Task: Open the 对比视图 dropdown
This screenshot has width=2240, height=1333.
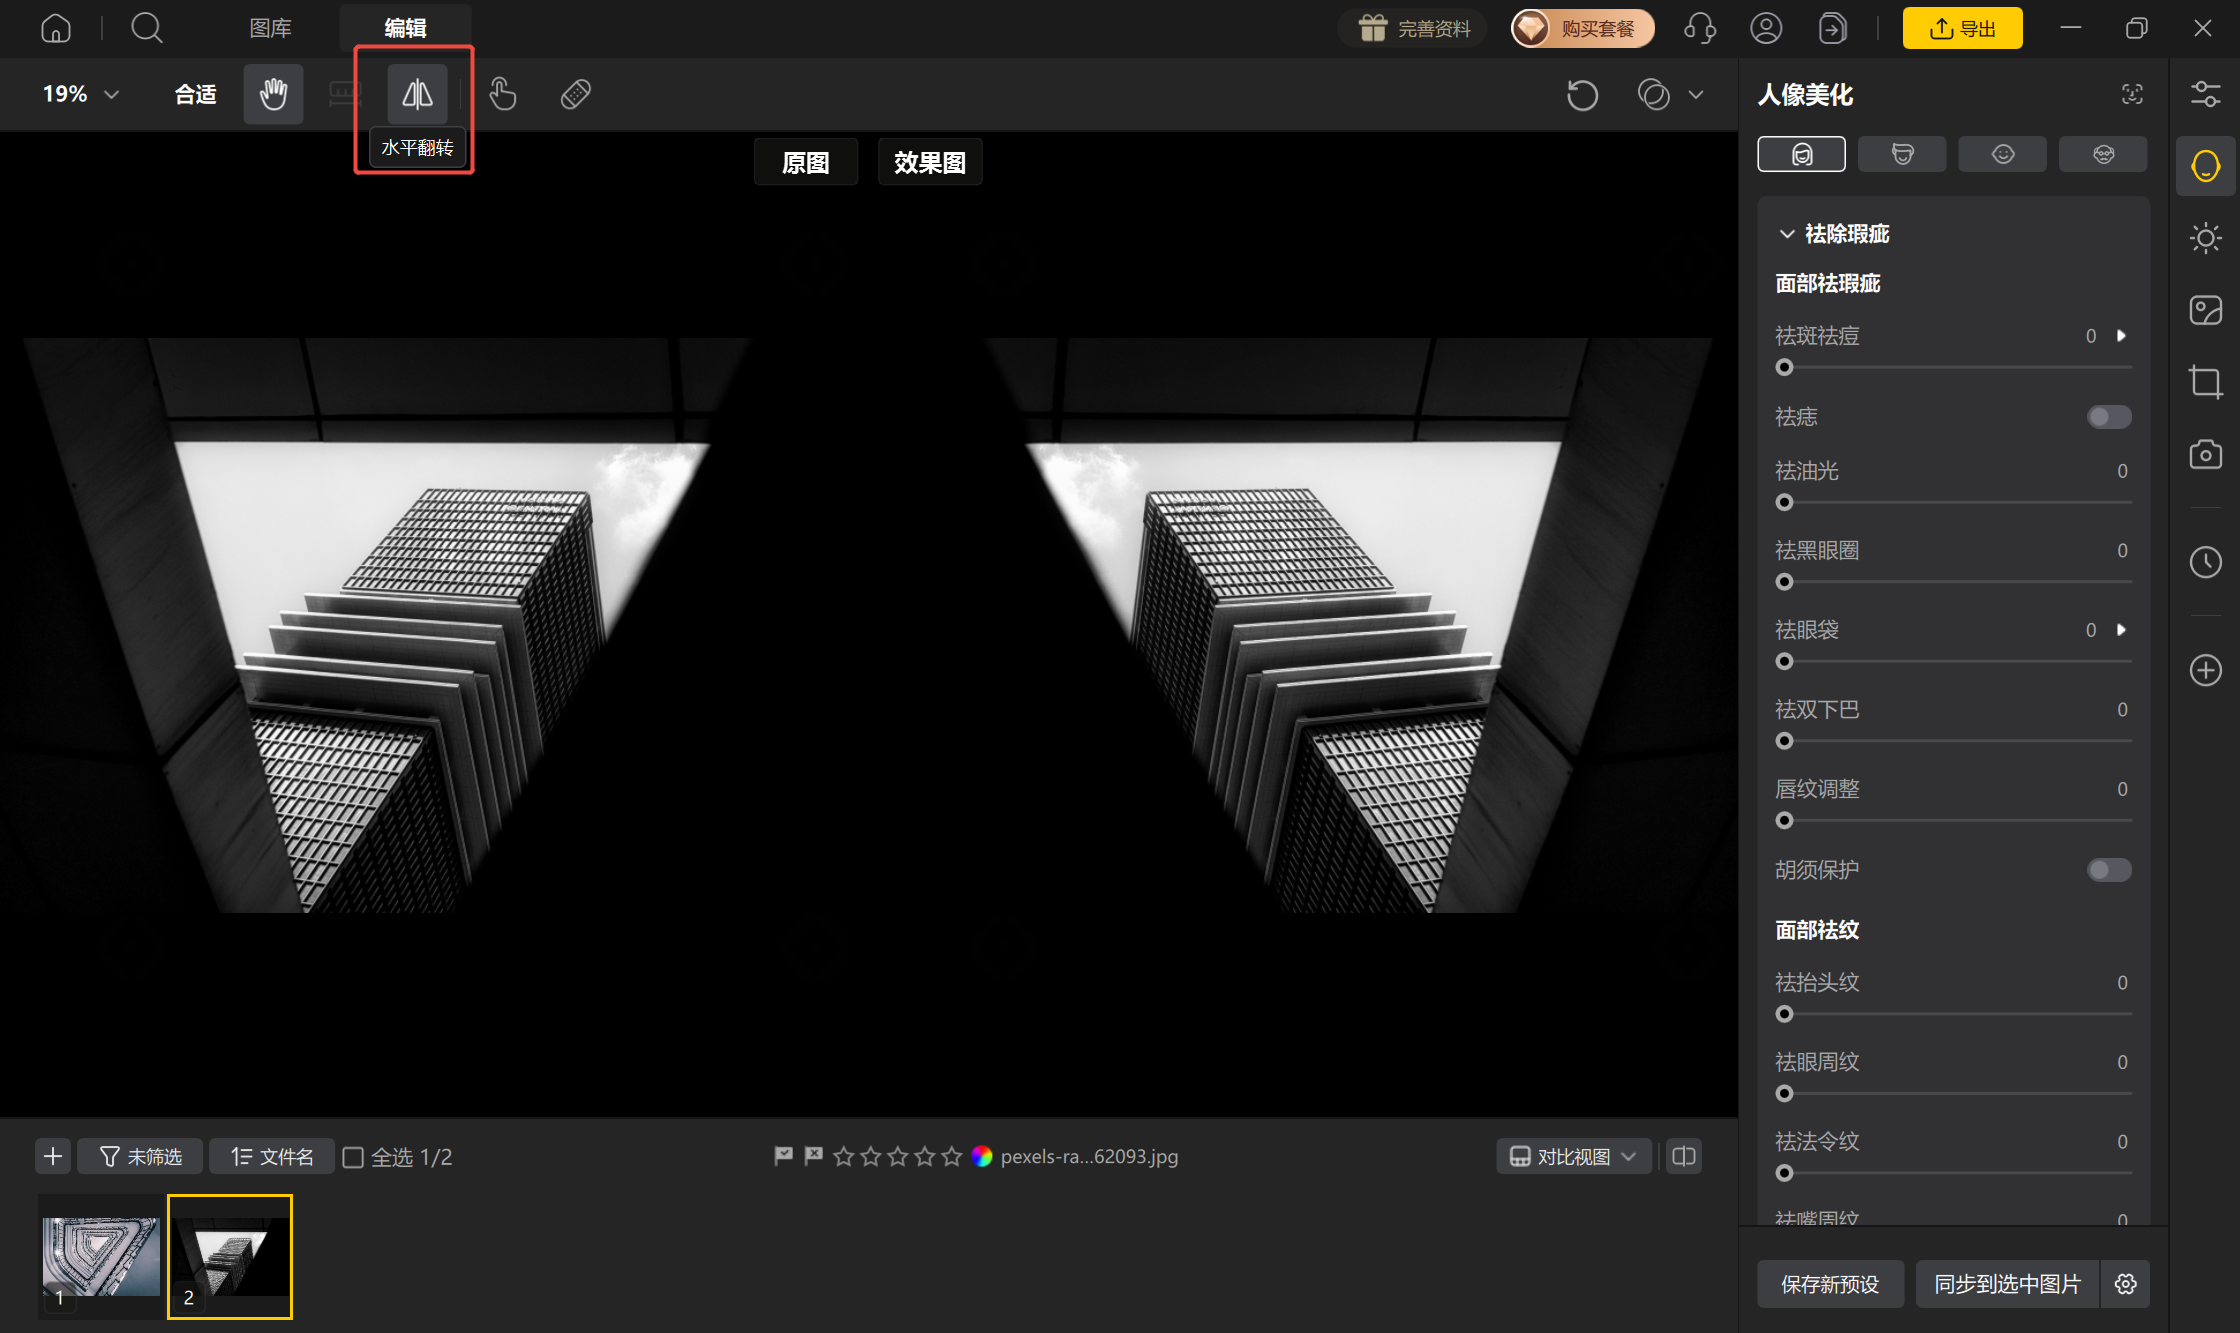Action: click(1573, 1157)
